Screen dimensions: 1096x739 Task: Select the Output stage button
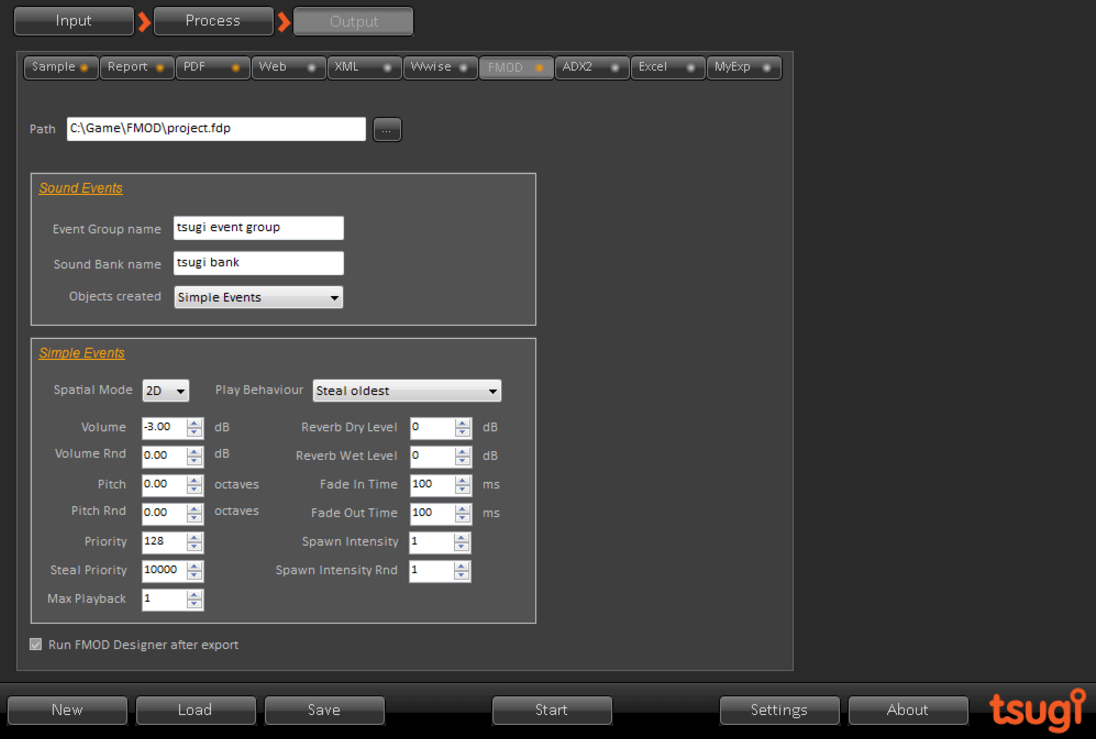pyautogui.click(x=354, y=21)
